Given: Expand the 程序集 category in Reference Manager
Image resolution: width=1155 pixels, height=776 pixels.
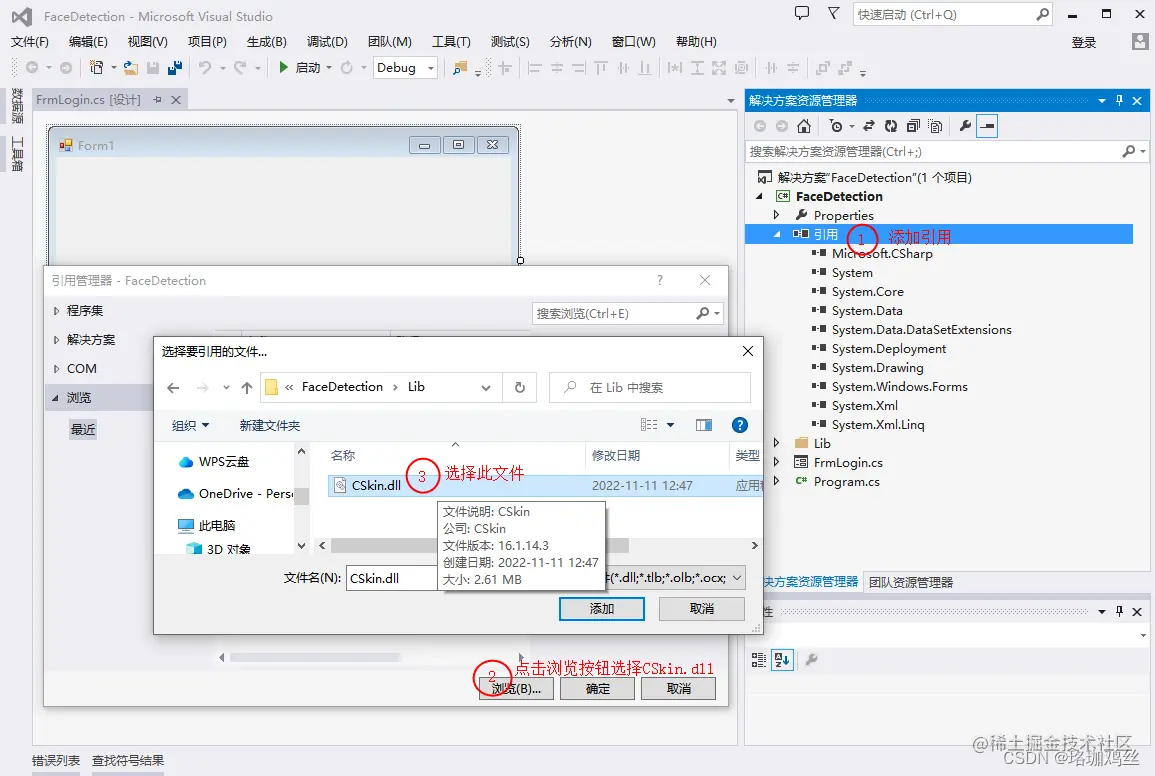Looking at the screenshot, I should (56, 311).
